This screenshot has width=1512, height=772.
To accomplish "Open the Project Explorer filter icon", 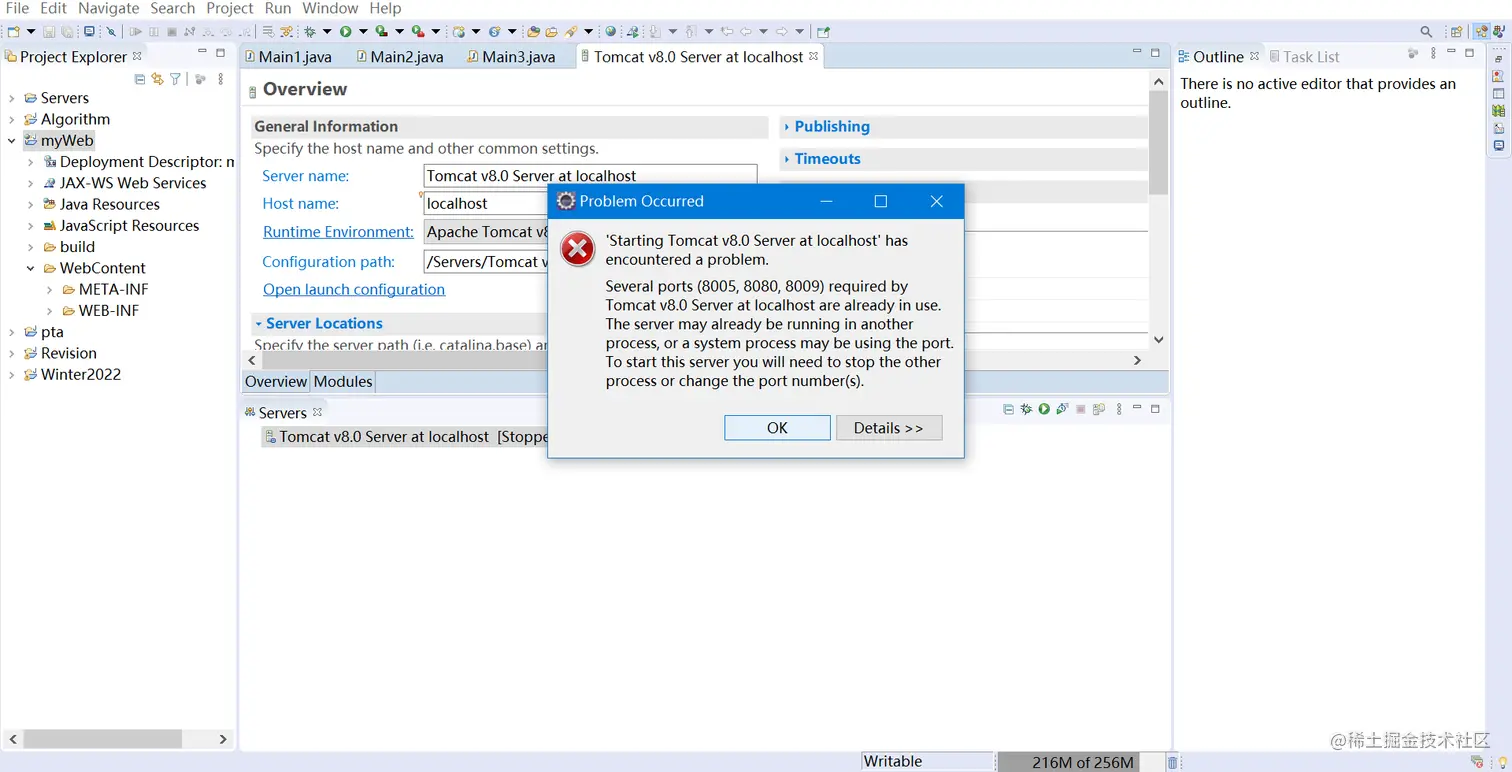I will (x=175, y=79).
